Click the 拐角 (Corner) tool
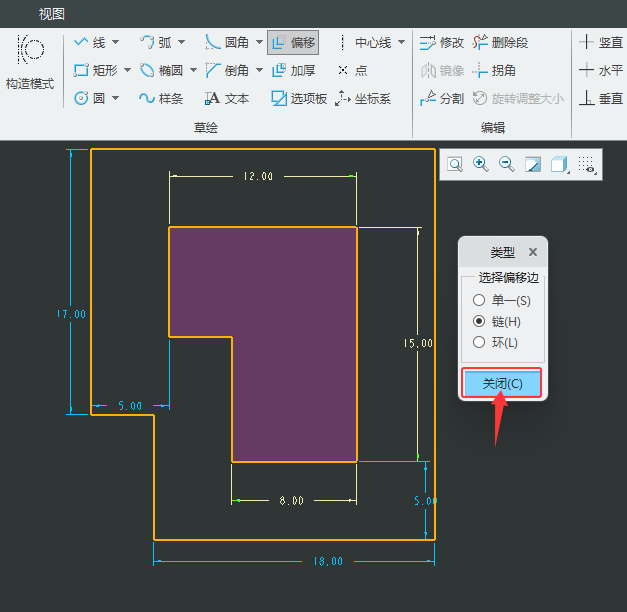This screenshot has height=612, width=627. tap(494, 70)
